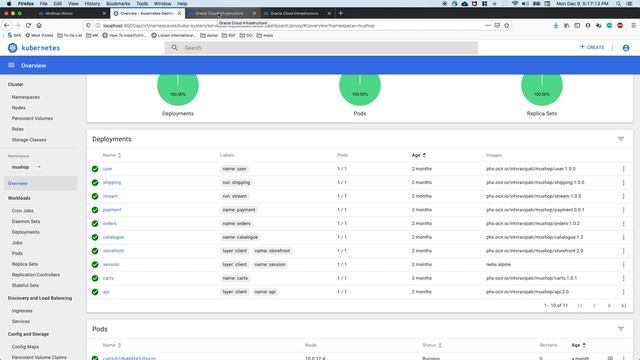Open the Deployments filter icon
The image size is (640, 360).
pos(621,139)
